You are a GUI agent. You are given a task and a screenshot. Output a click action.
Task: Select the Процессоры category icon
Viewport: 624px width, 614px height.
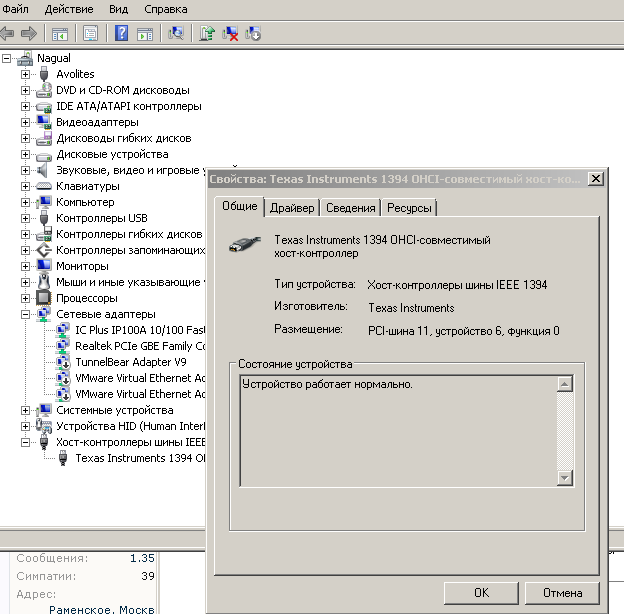click(x=44, y=298)
